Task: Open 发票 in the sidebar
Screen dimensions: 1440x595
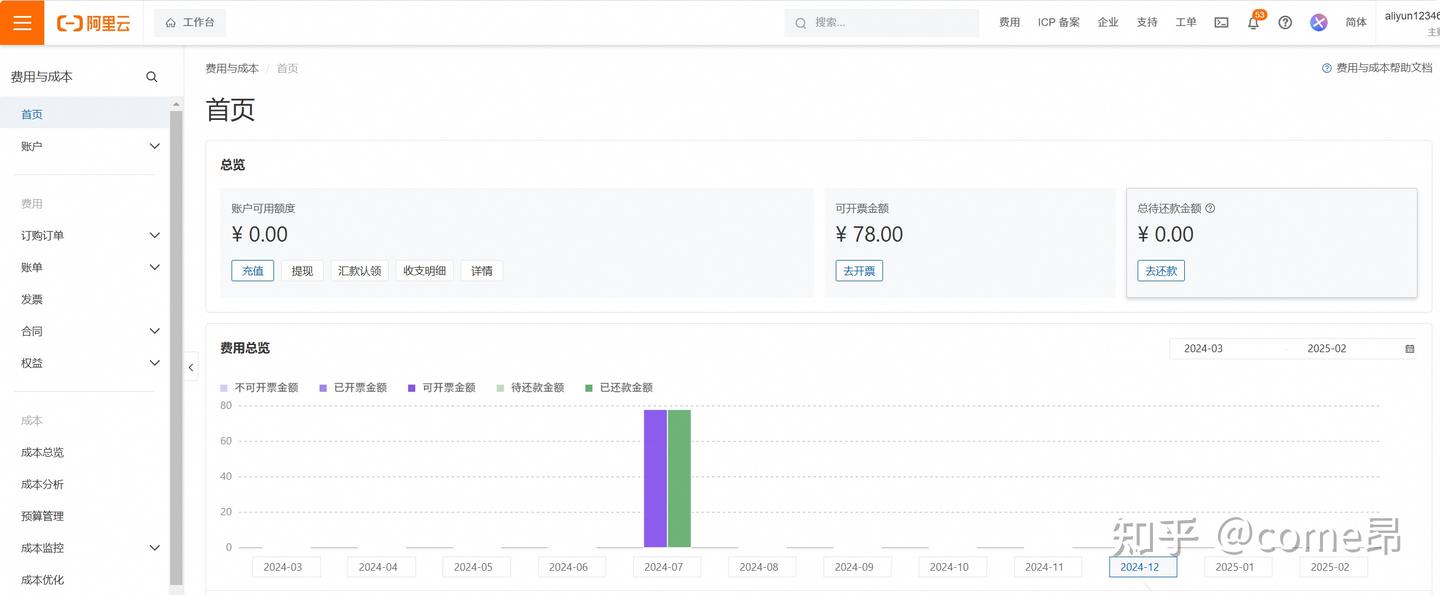Action: point(85,299)
